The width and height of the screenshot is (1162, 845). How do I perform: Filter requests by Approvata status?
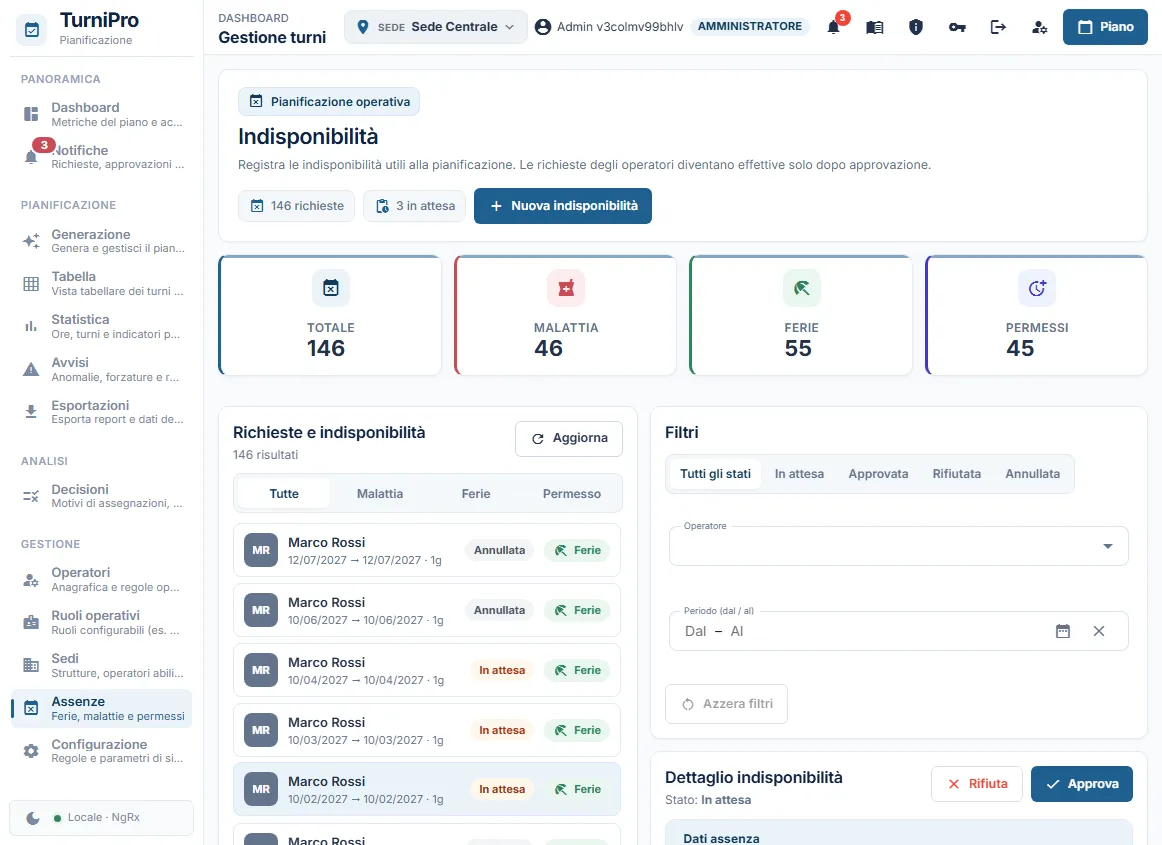[x=878, y=474]
